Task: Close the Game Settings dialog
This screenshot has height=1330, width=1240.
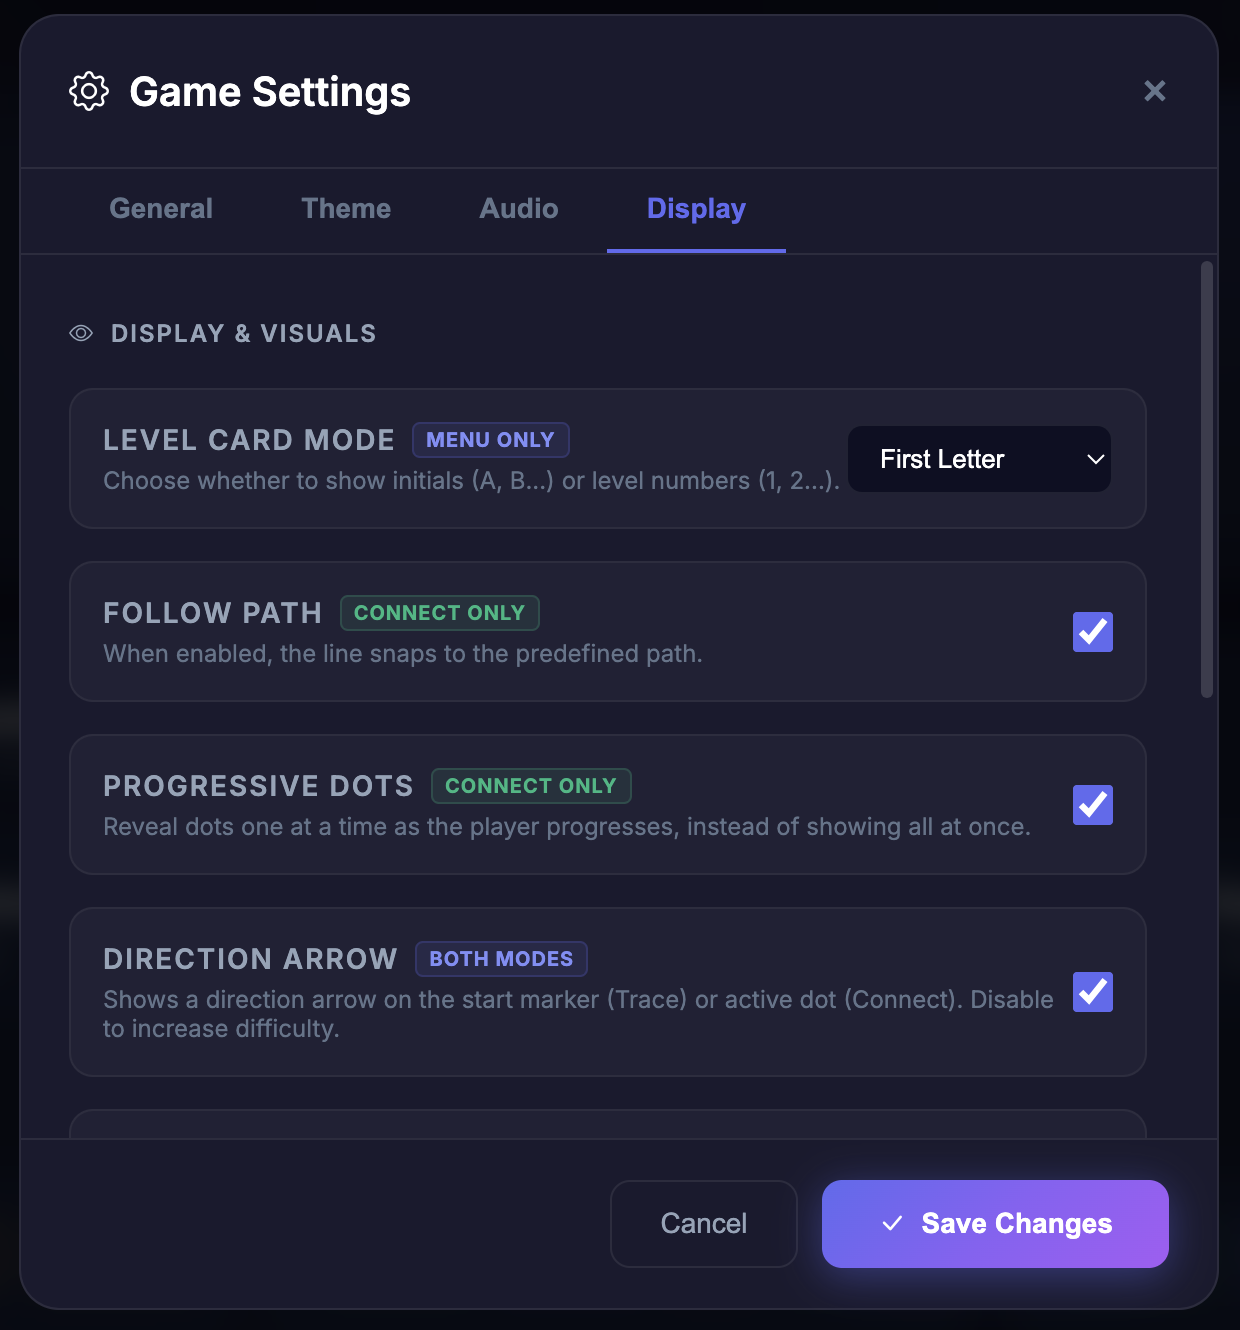Action: tap(1155, 91)
